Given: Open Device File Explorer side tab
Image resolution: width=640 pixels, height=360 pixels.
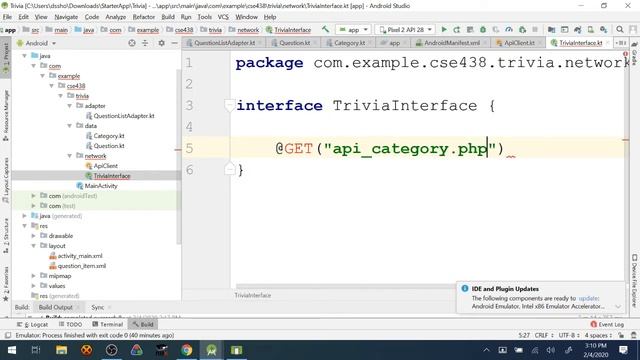Looking at the screenshot, I should 634,281.
